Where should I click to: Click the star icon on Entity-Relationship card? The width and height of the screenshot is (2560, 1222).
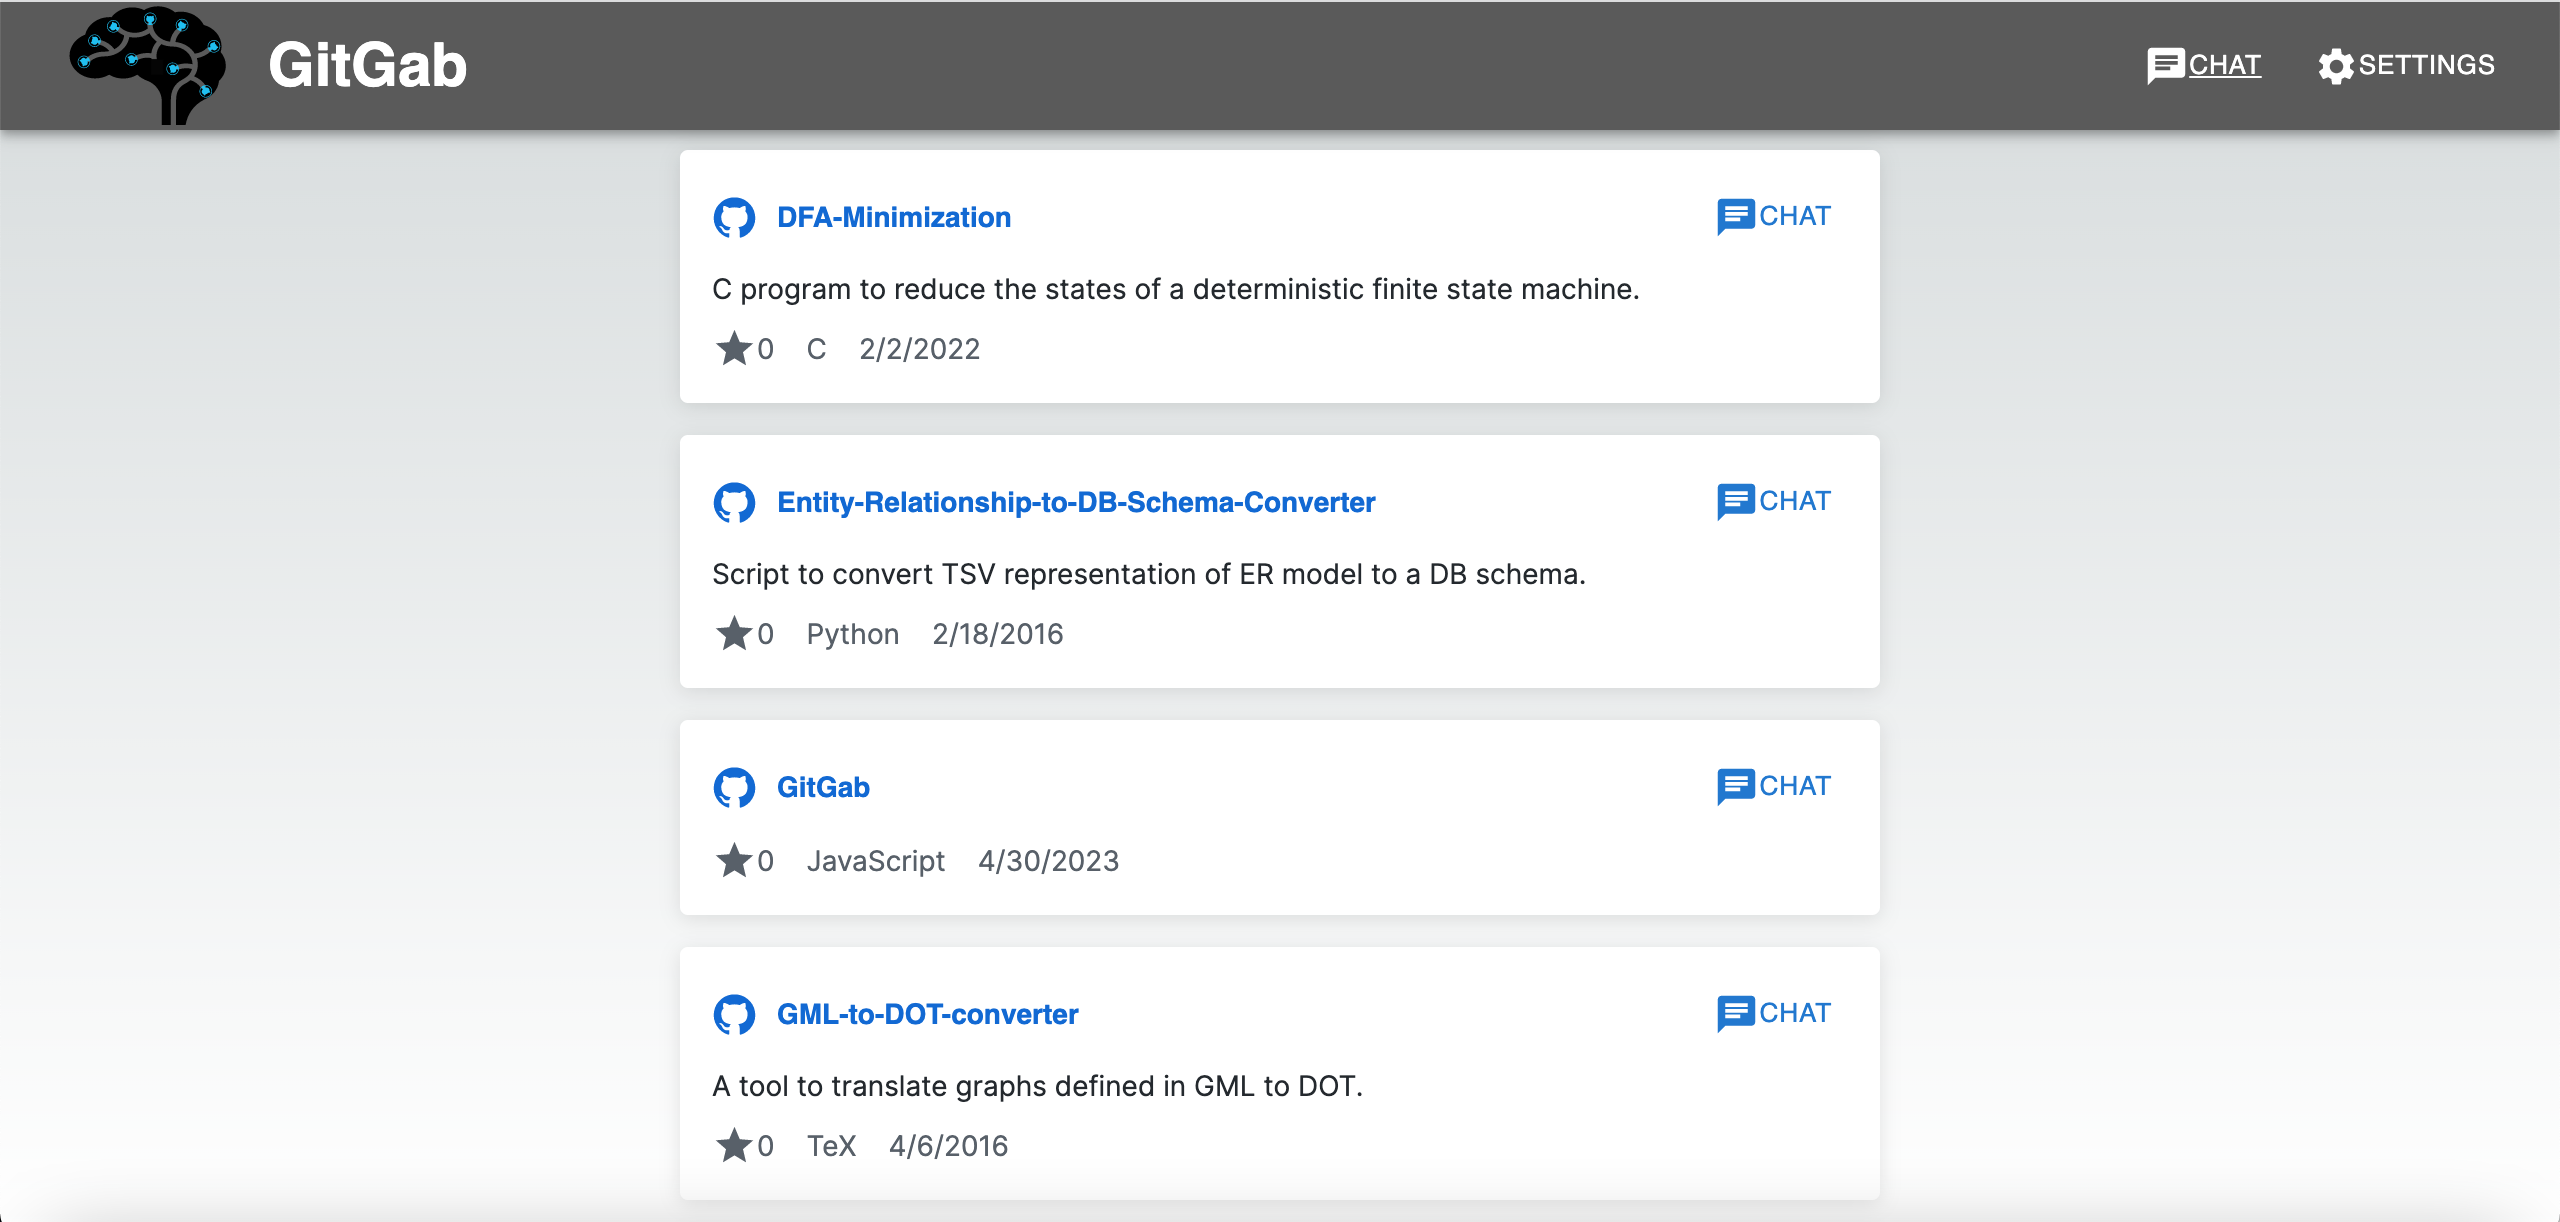(x=734, y=633)
